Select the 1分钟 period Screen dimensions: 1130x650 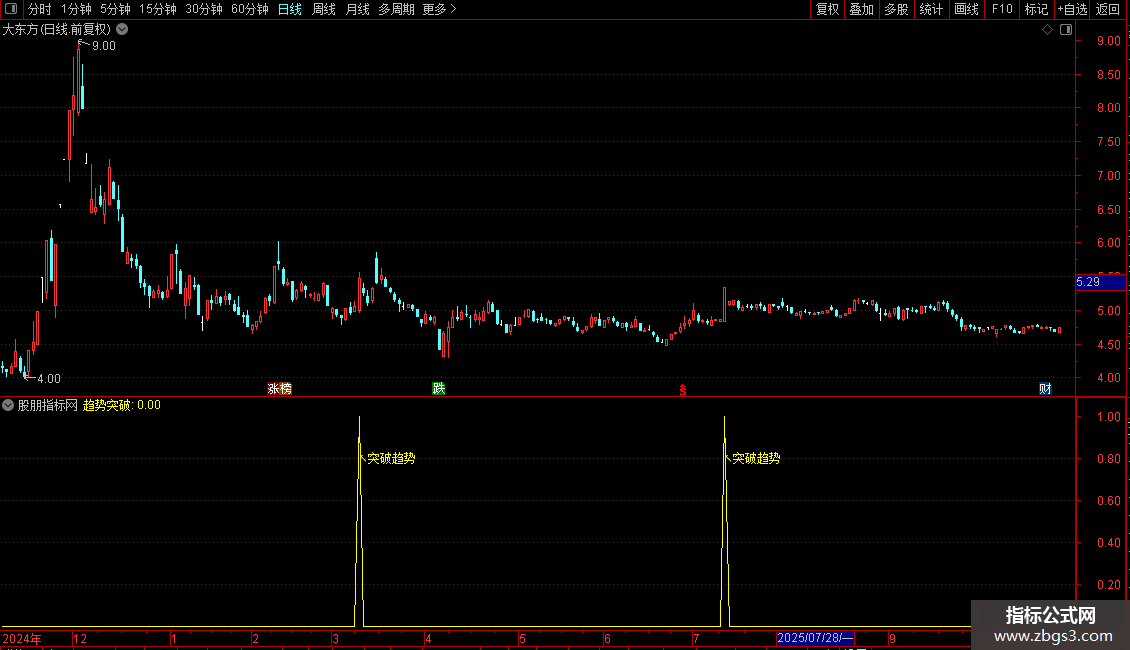click(x=76, y=9)
